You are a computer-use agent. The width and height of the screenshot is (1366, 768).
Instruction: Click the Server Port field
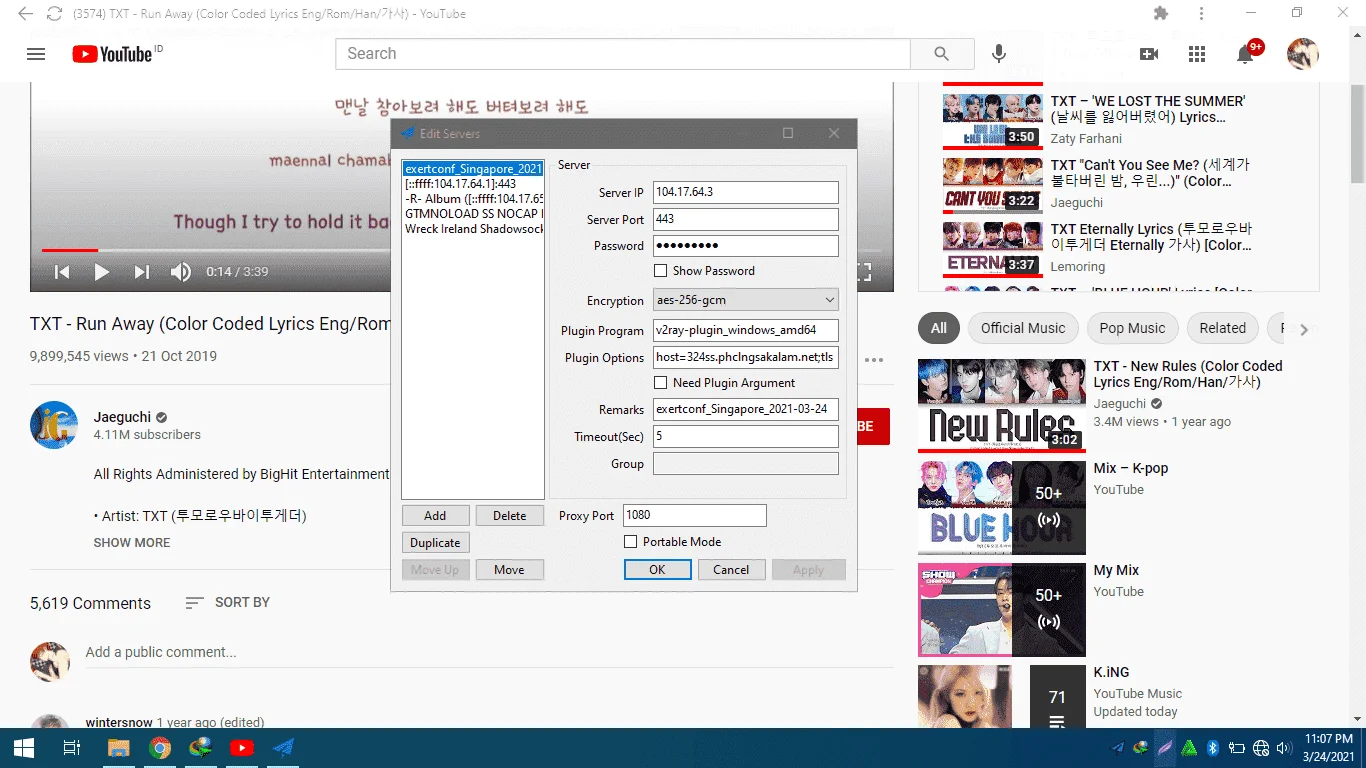[x=746, y=219]
